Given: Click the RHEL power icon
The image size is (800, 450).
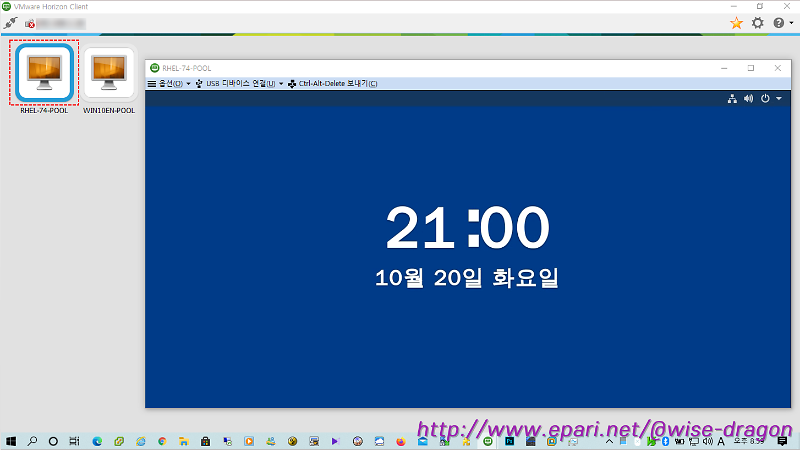Looking at the screenshot, I should pyautogui.click(x=765, y=99).
